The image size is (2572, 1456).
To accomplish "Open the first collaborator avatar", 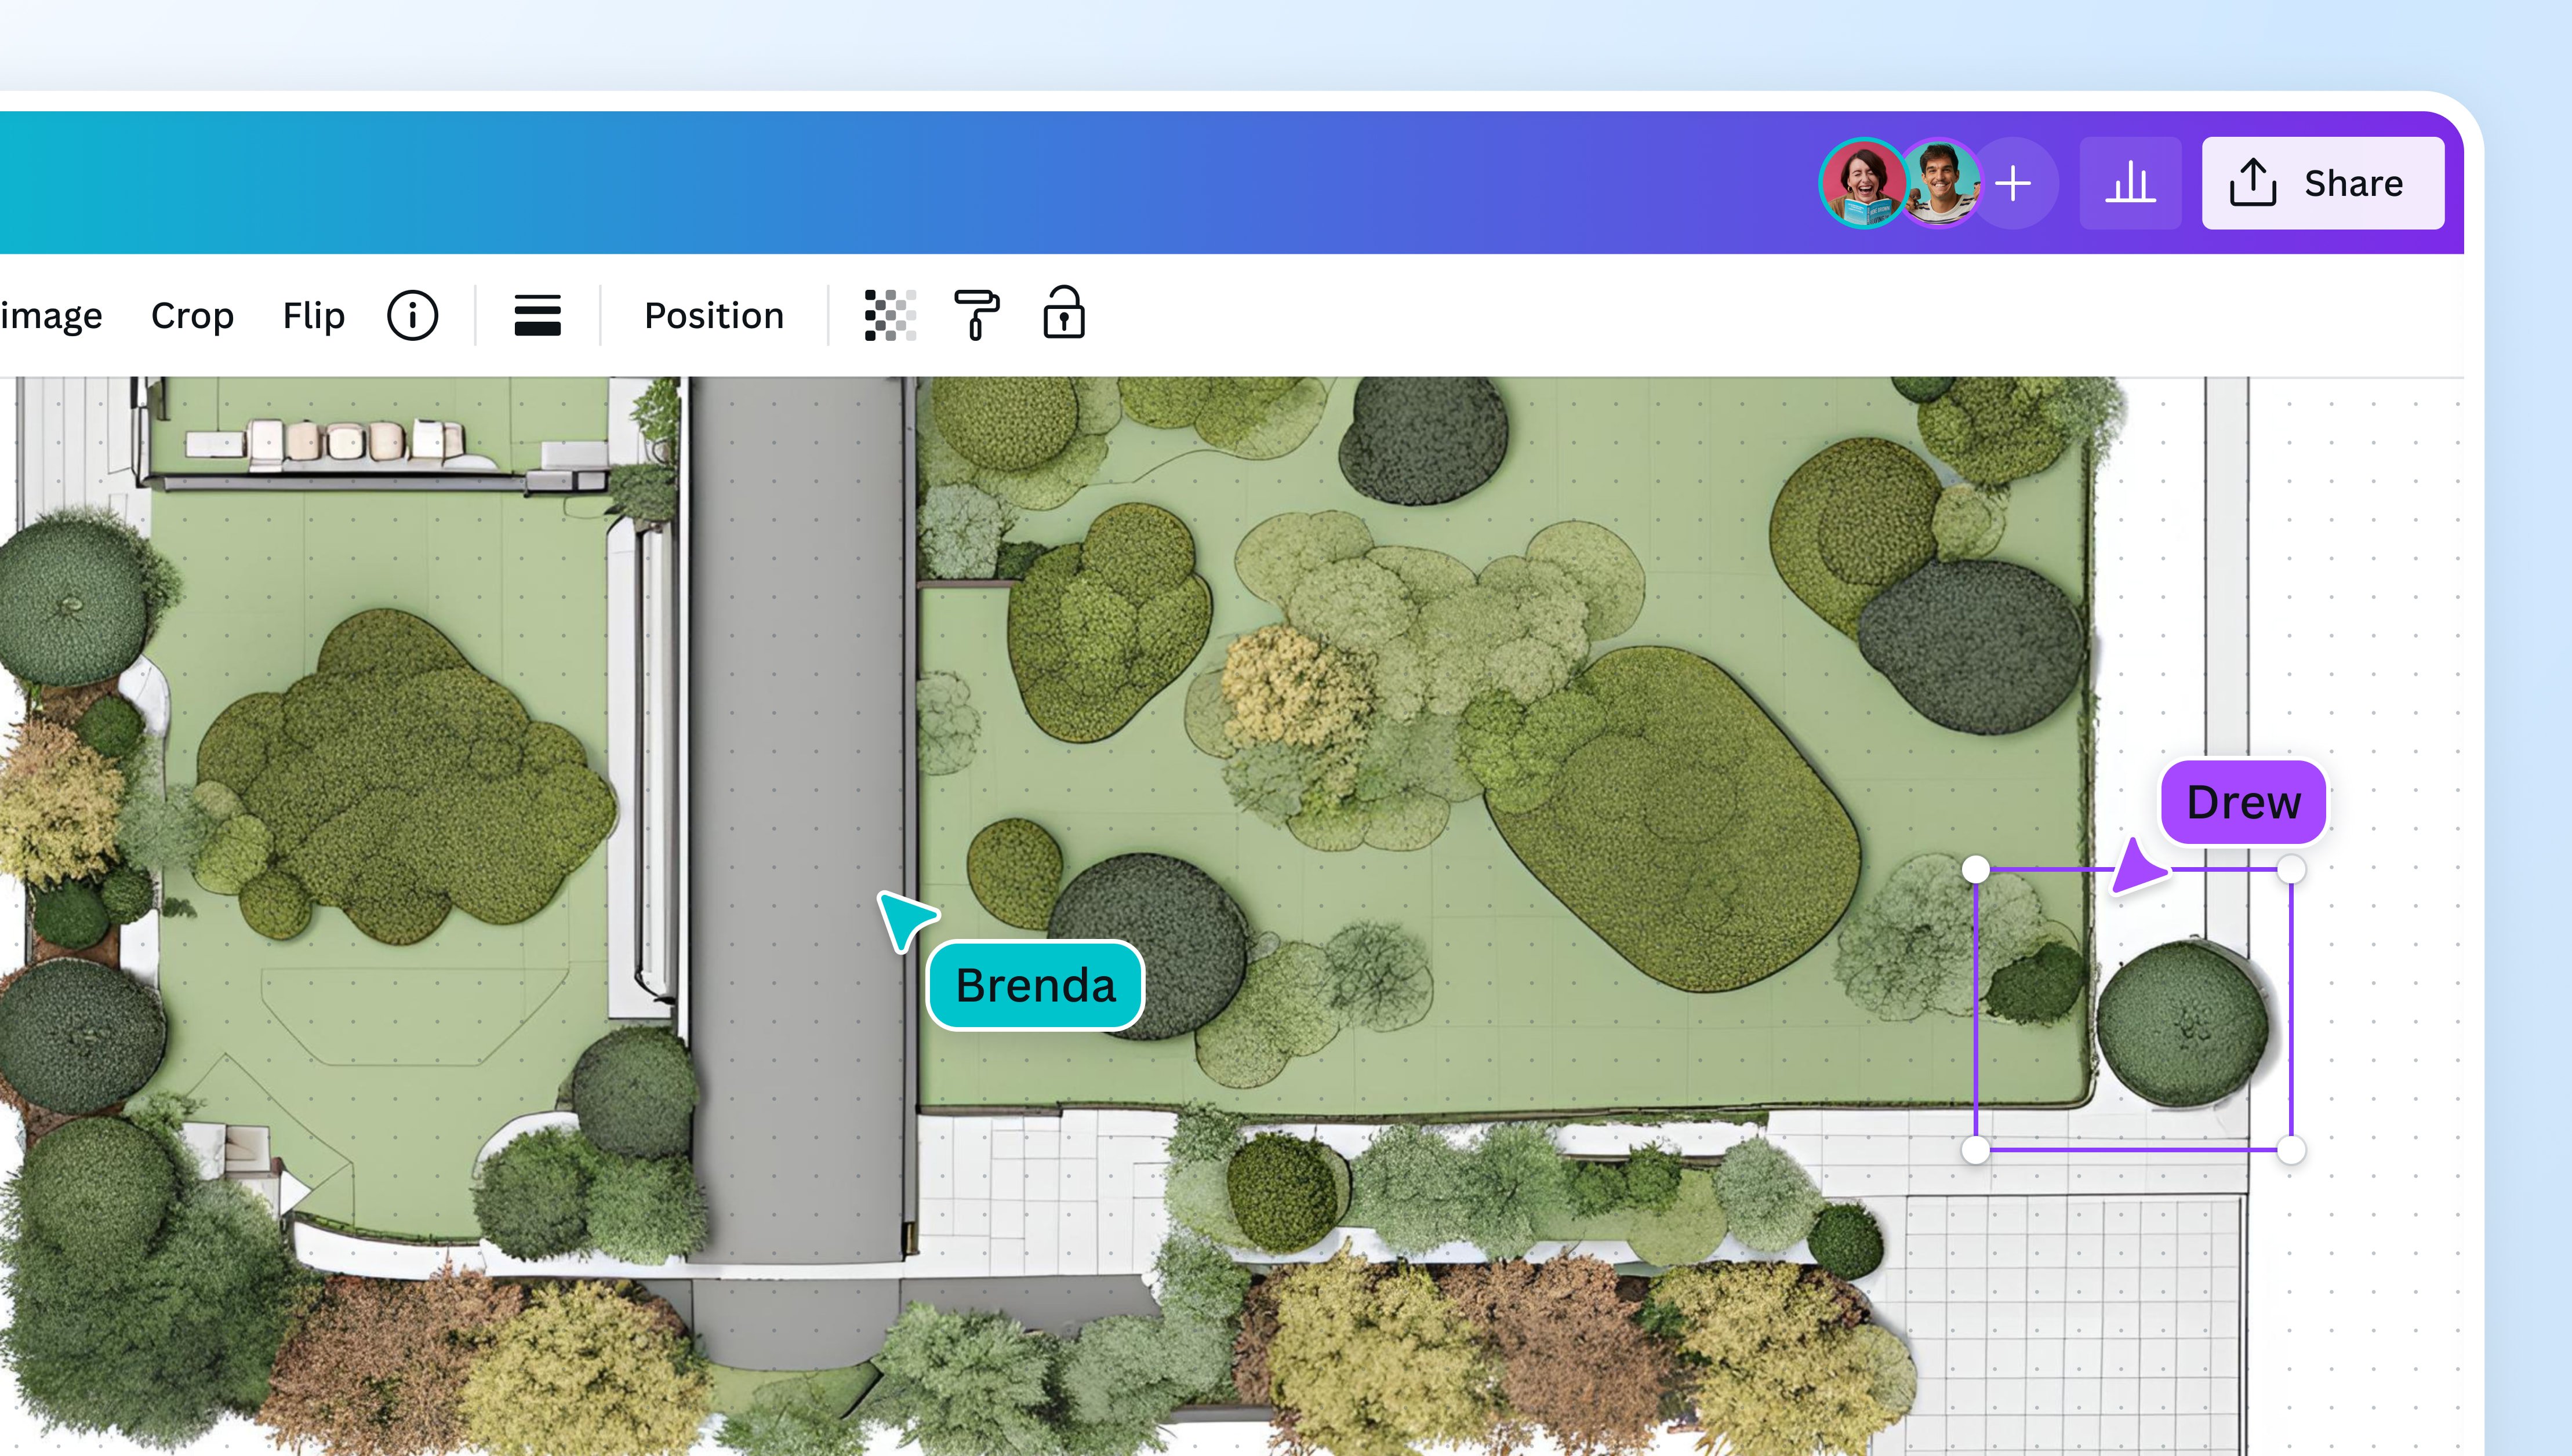I will pyautogui.click(x=1866, y=183).
